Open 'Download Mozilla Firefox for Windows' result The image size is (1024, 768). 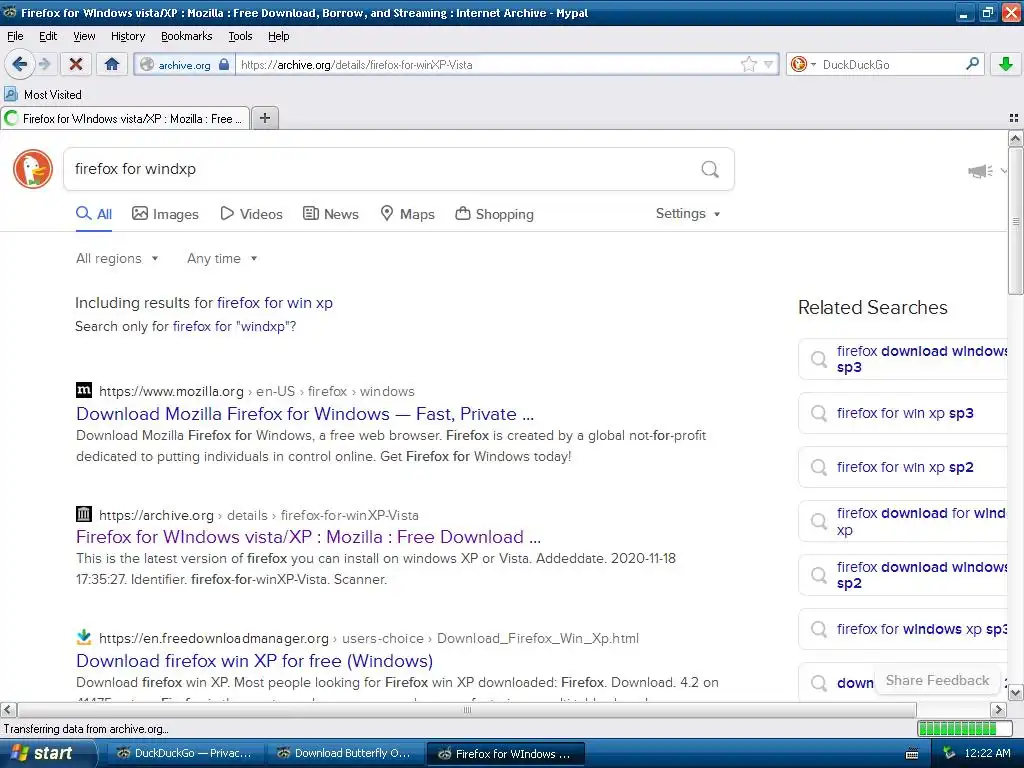pos(305,414)
